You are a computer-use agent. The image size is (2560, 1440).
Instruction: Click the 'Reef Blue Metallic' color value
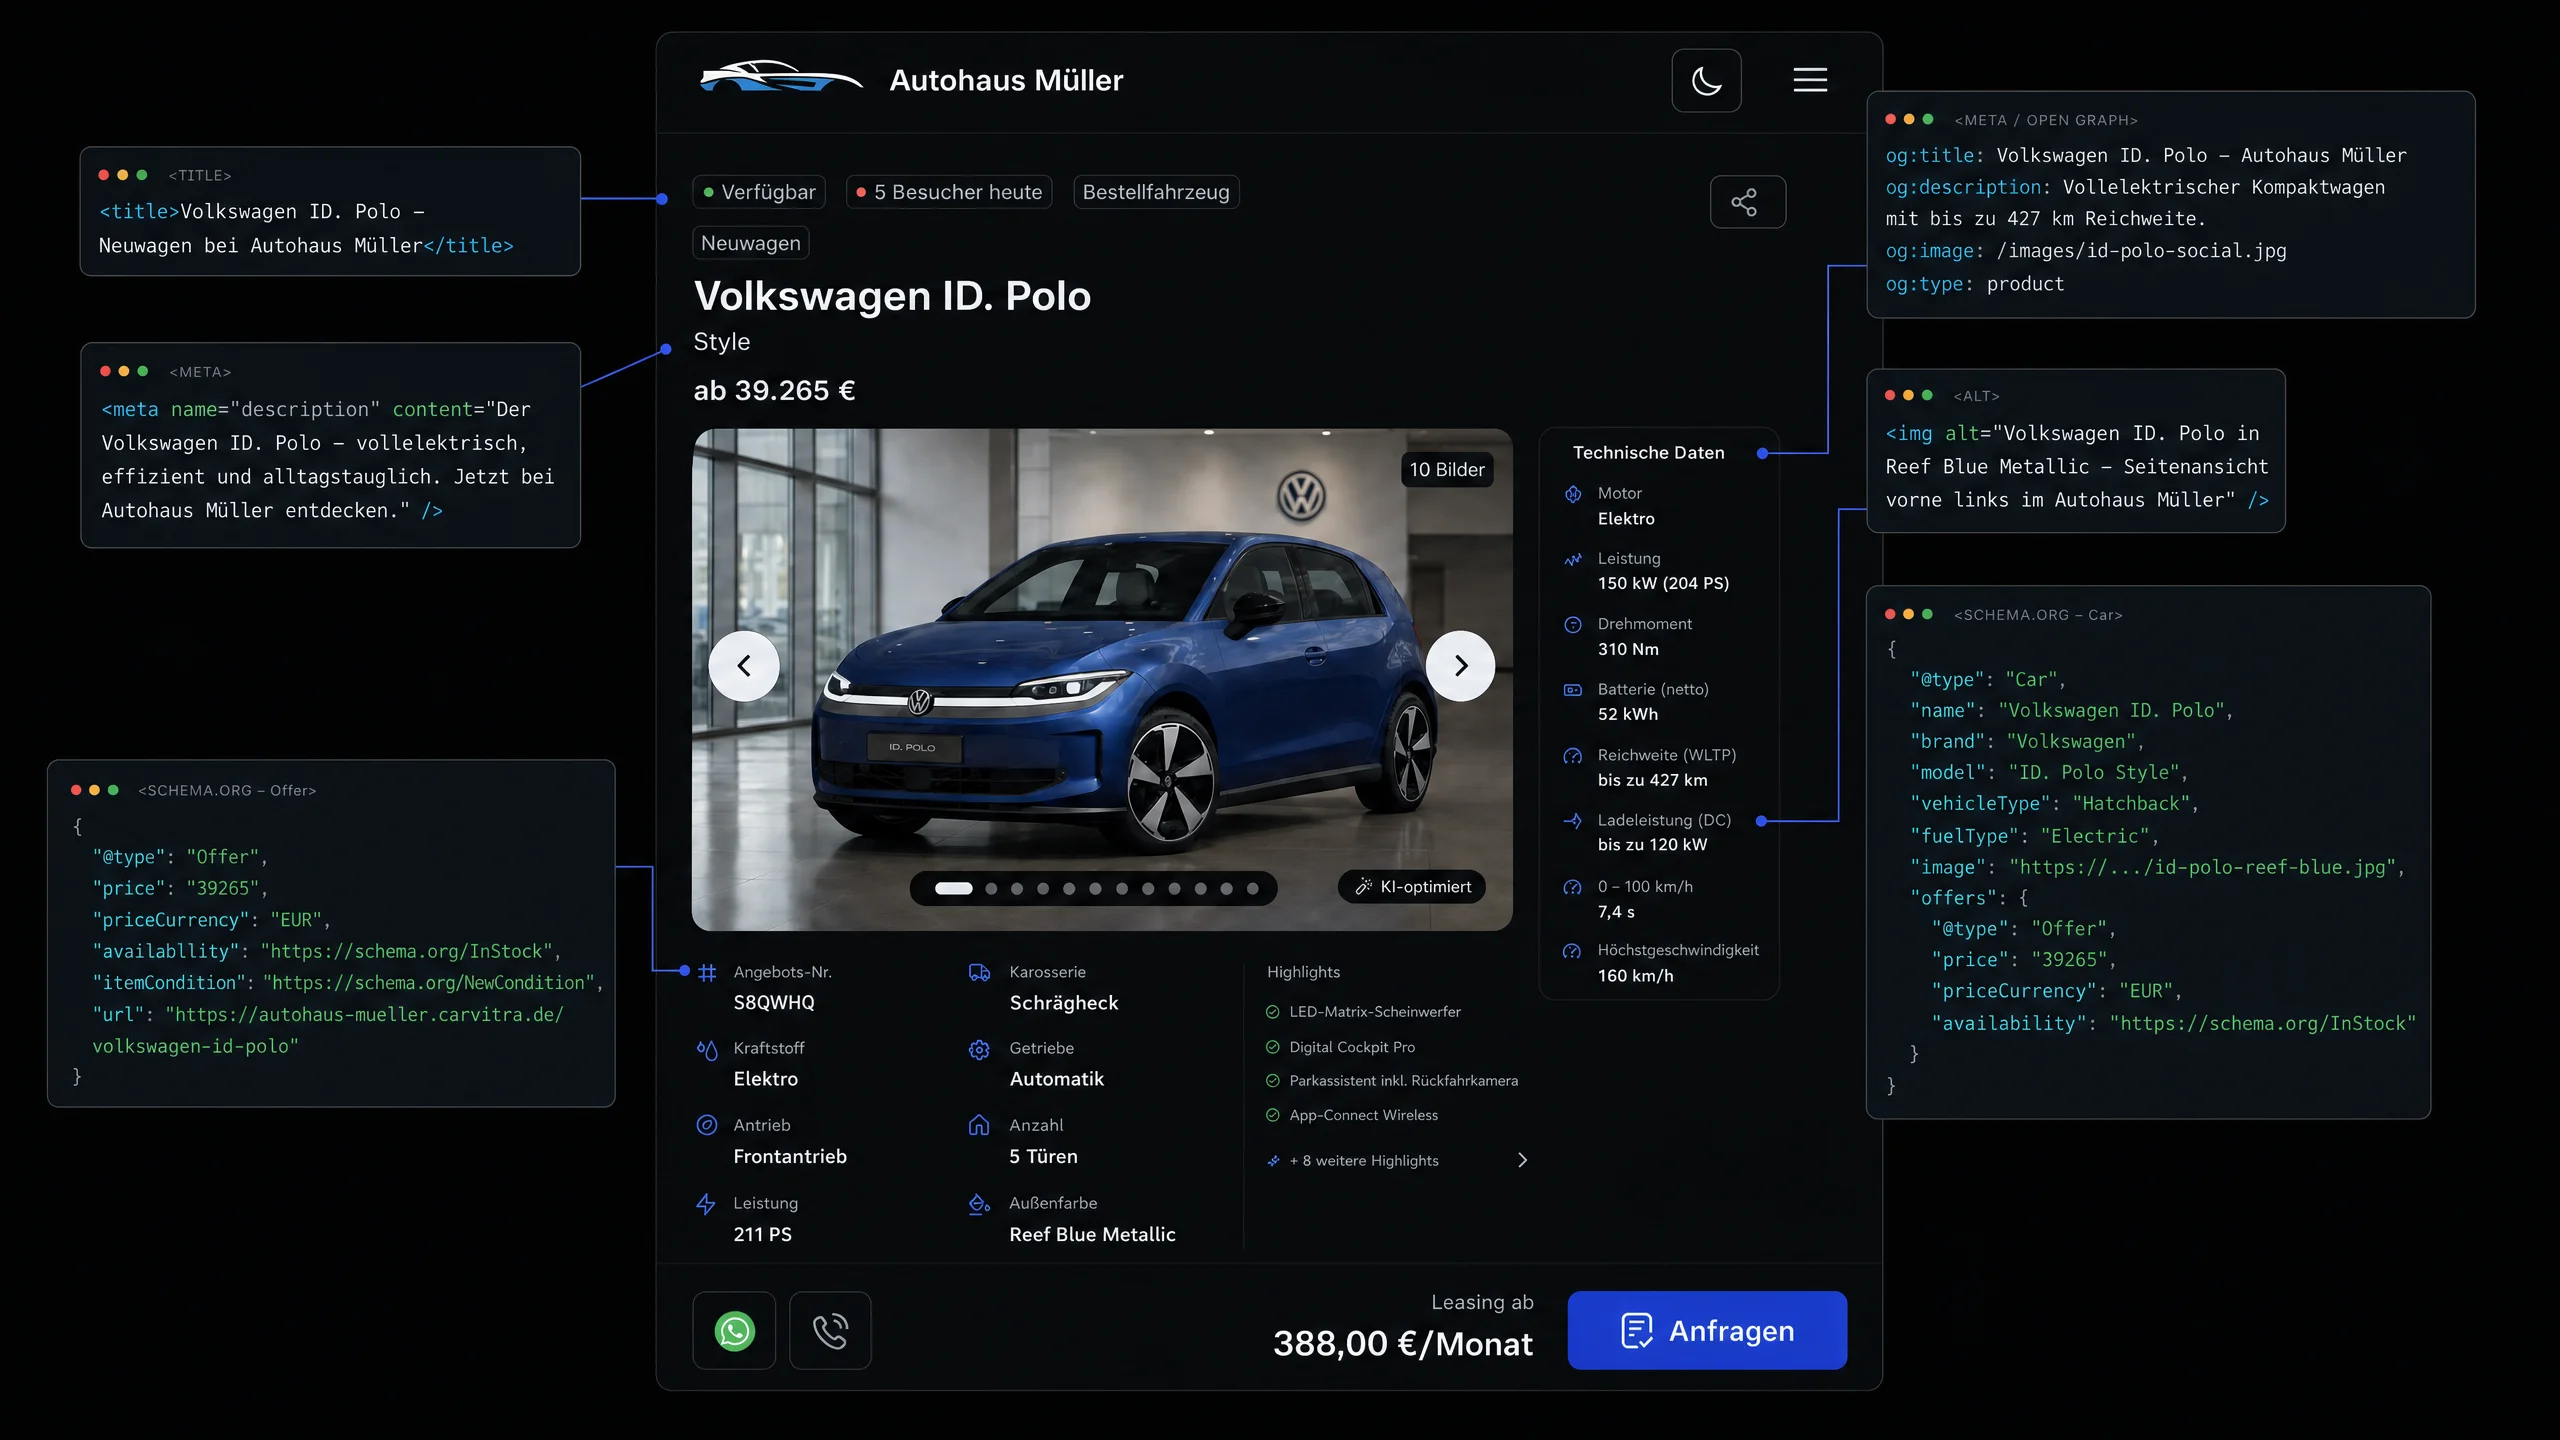[1092, 1235]
